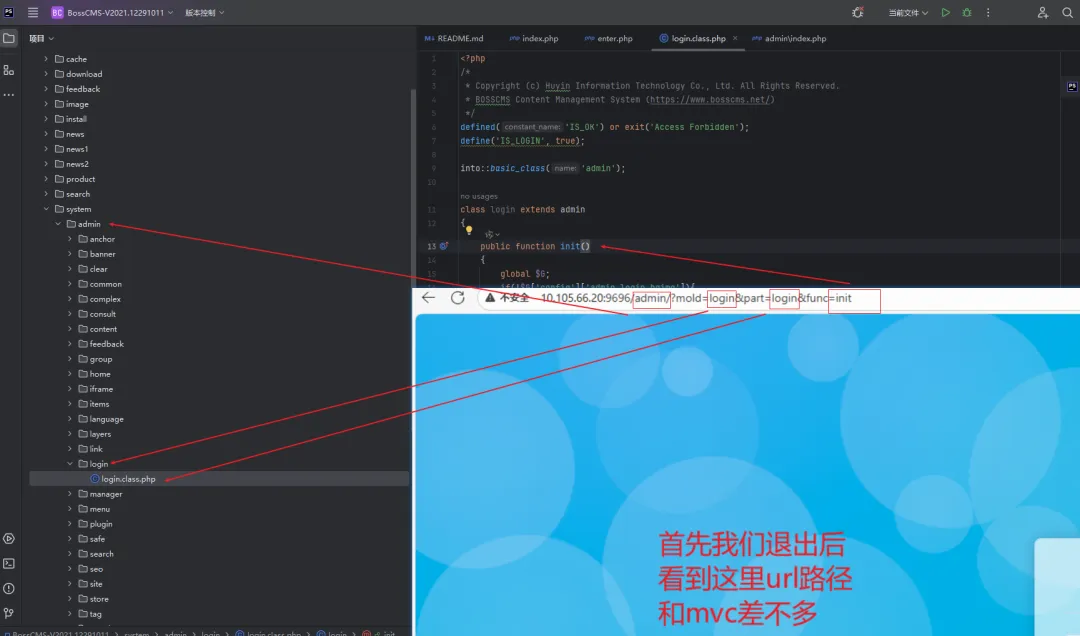
Task: Expand the language folder
Action: tap(70, 419)
